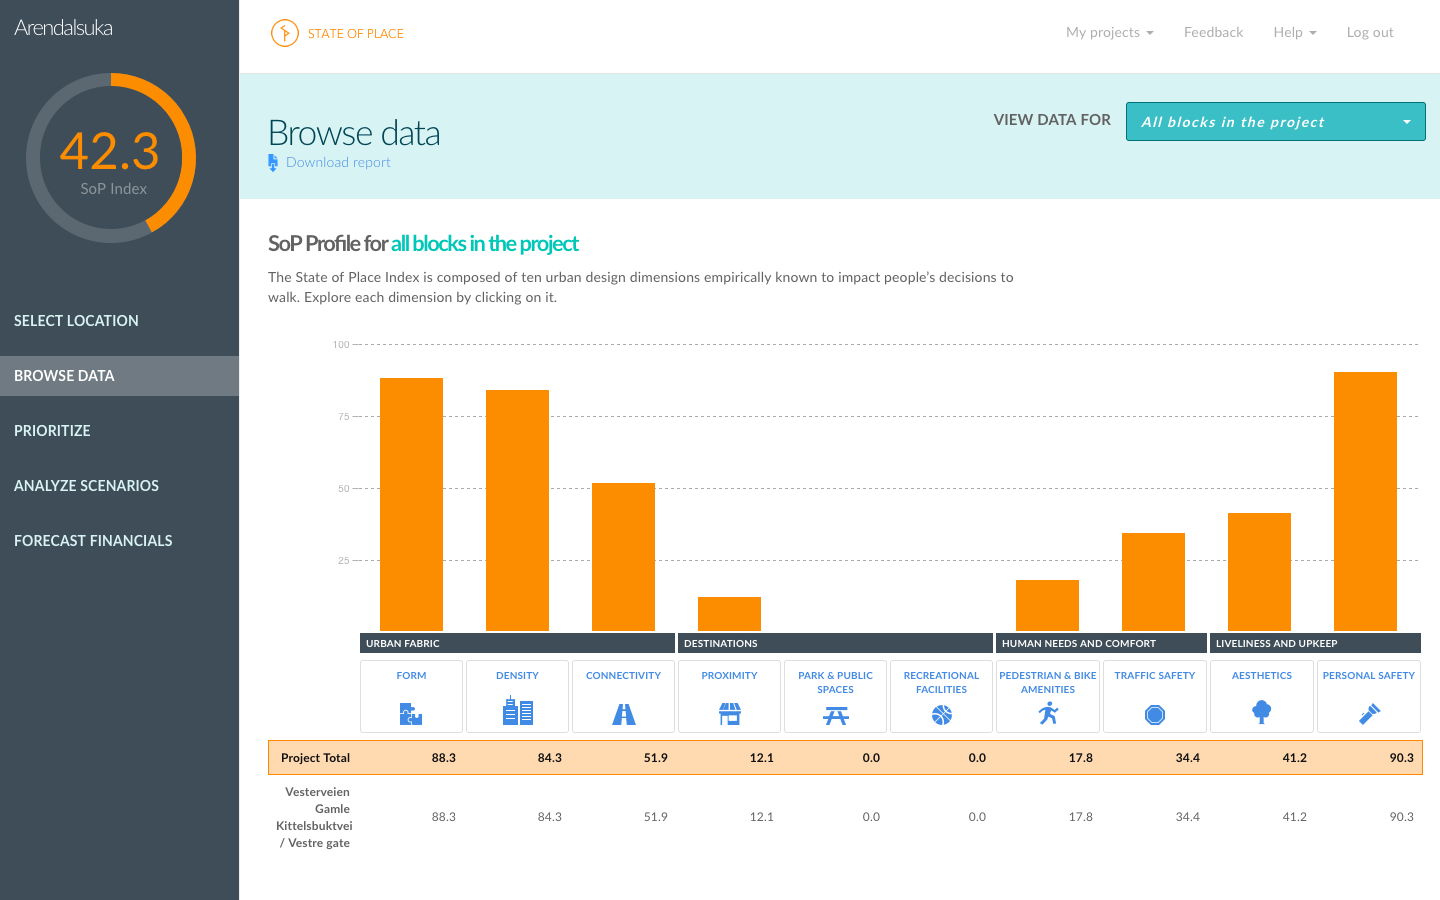Click the Download report link
Viewport: 1440px width, 900px height.
(338, 162)
